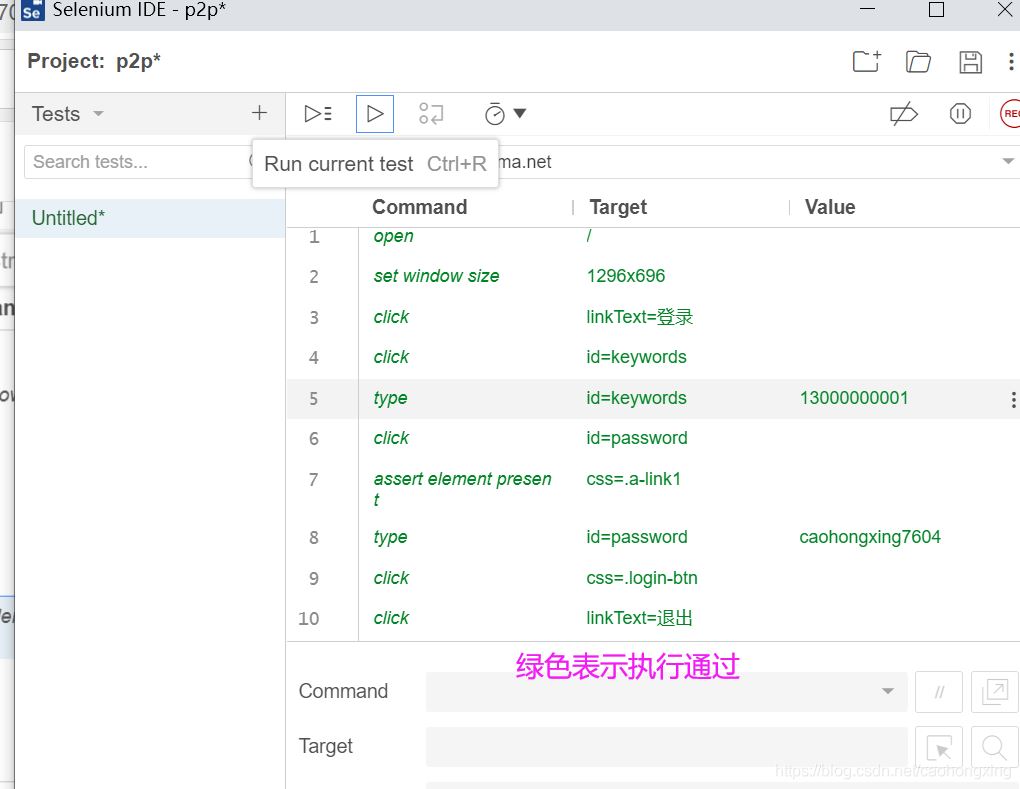The height and width of the screenshot is (789, 1020).
Task: Click row number 10
Action: click(x=309, y=619)
